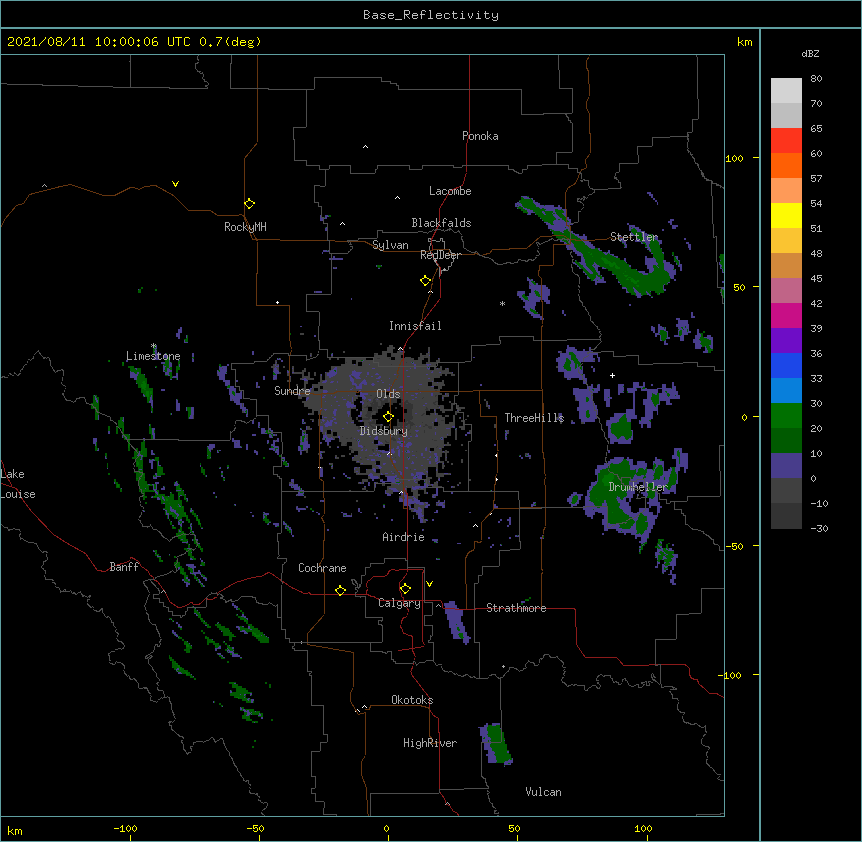This screenshot has height=842, width=862.
Task: Click the Airdrie town label
Action: 403,537
